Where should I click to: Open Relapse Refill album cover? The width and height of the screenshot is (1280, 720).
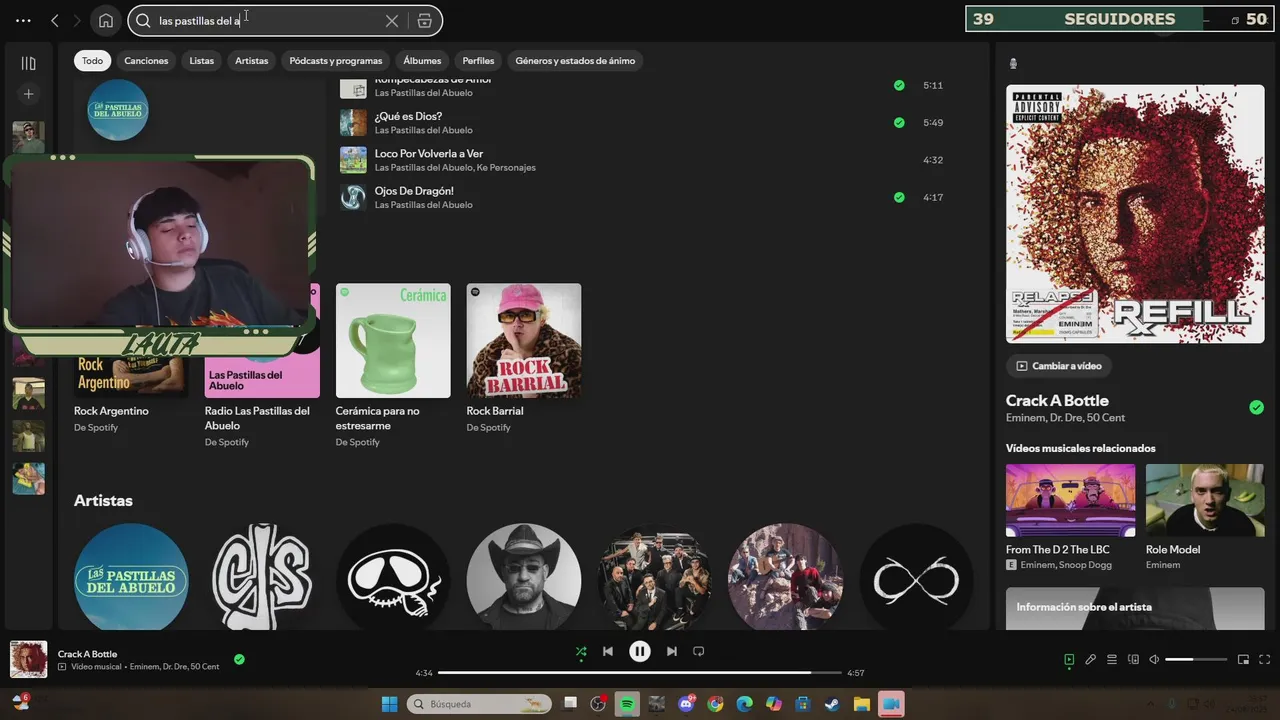pos(1135,214)
